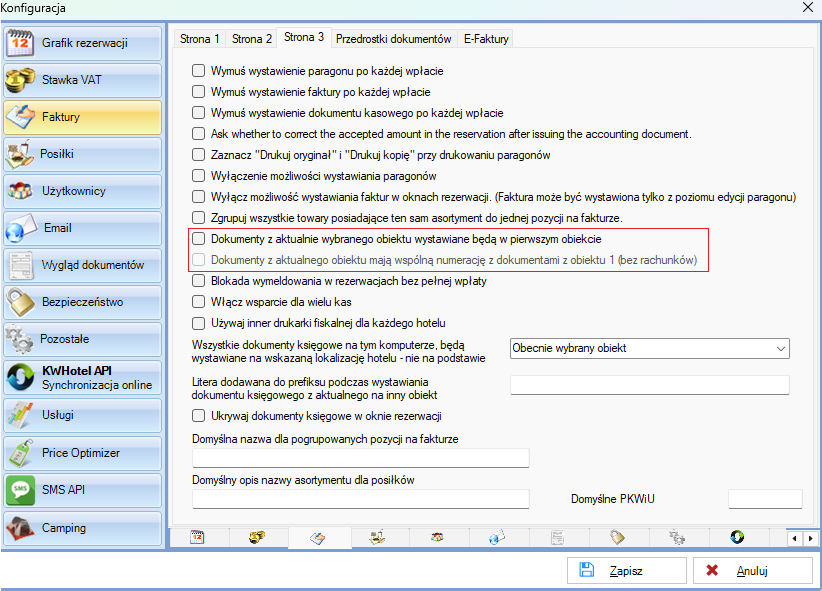
Task: Check "Ukrywaj dokumenty księgowe w oknie rezerwacji"
Action: (199, 416)
